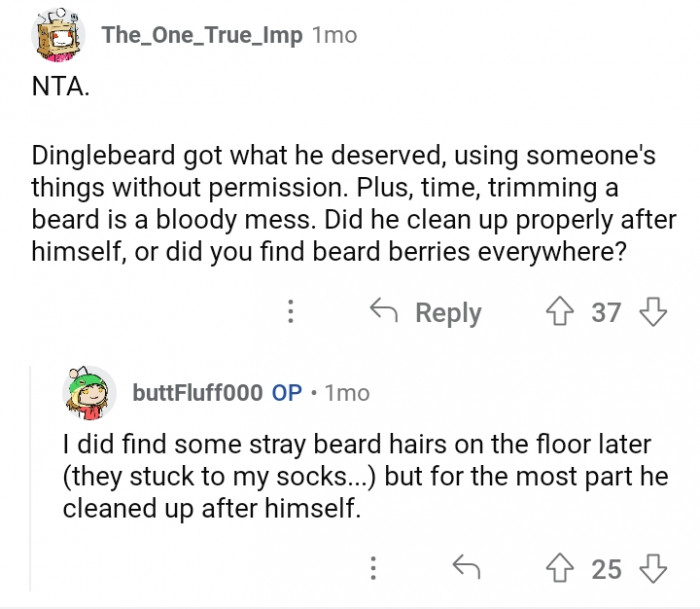Downvote the reply with 25 votes
The image size is (700, 609).
point(653,569)
